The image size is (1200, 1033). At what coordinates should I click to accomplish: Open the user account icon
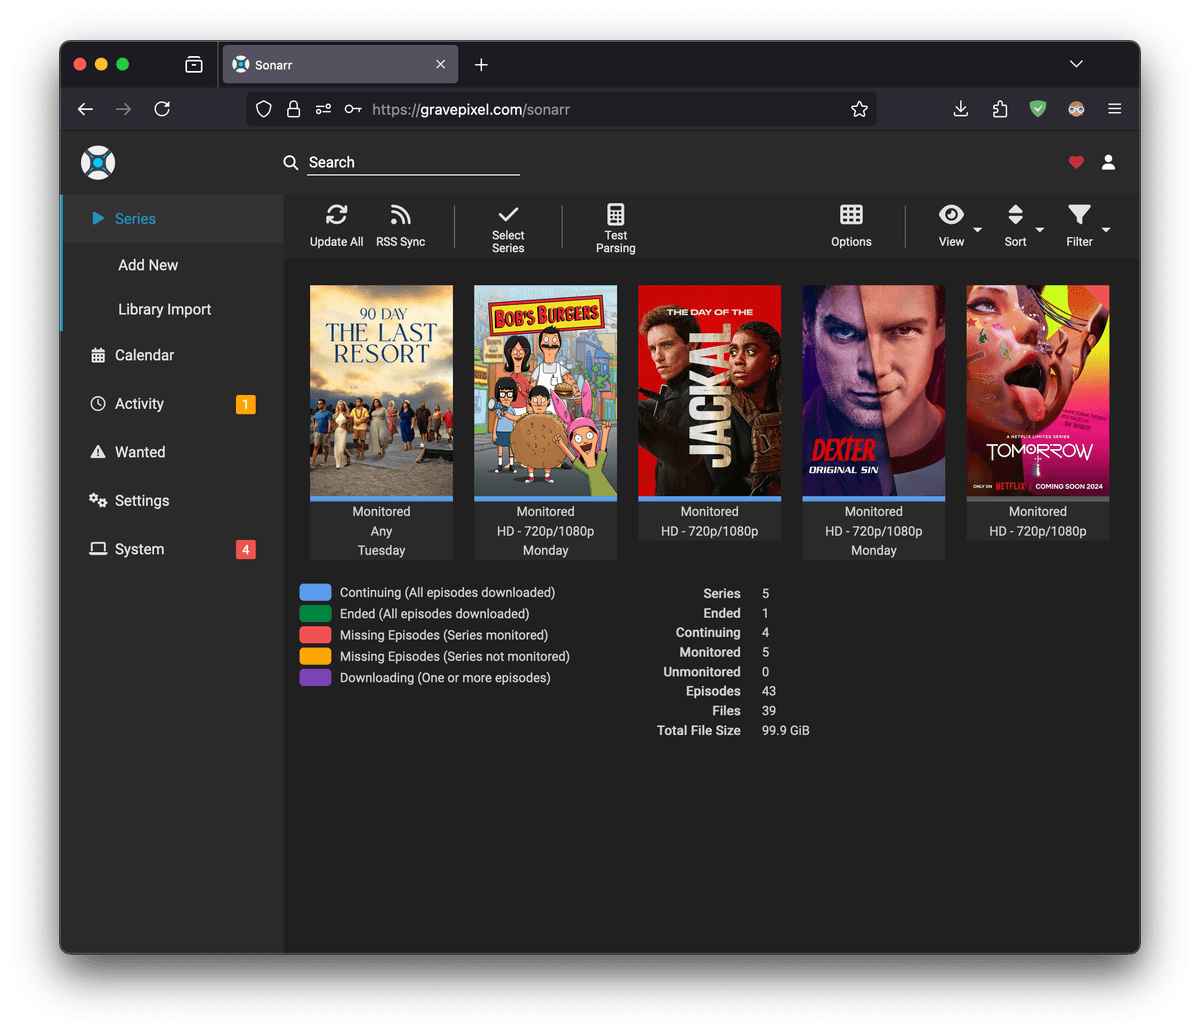(x=1108, y=162)
